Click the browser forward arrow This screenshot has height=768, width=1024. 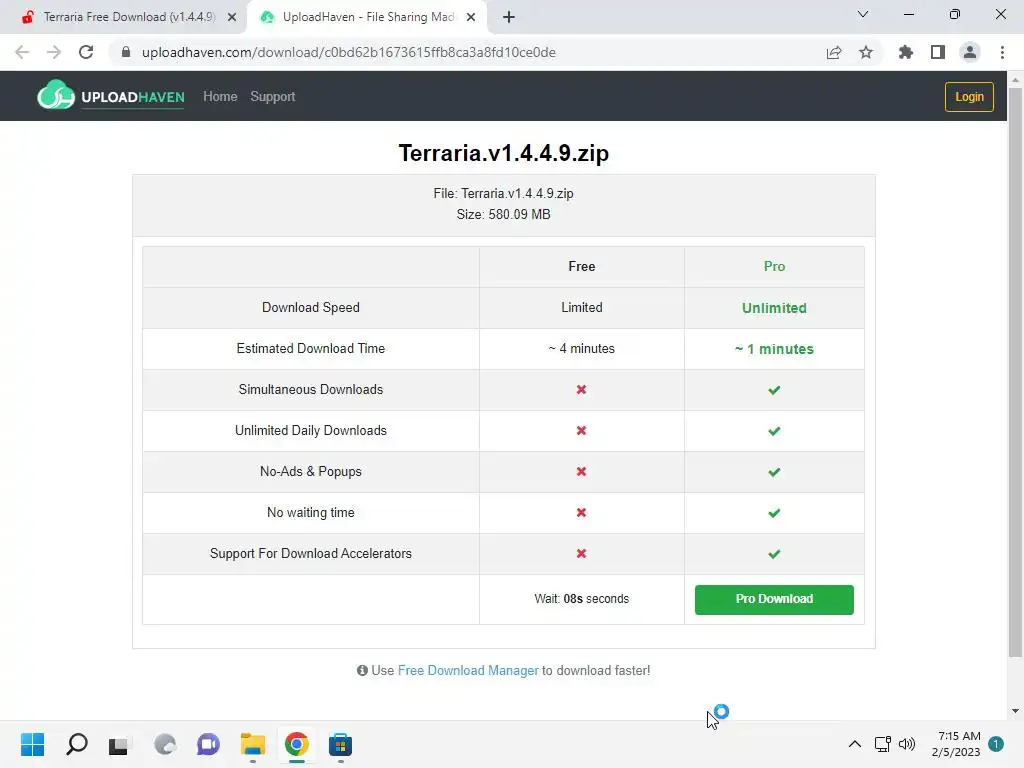point(54,52)
